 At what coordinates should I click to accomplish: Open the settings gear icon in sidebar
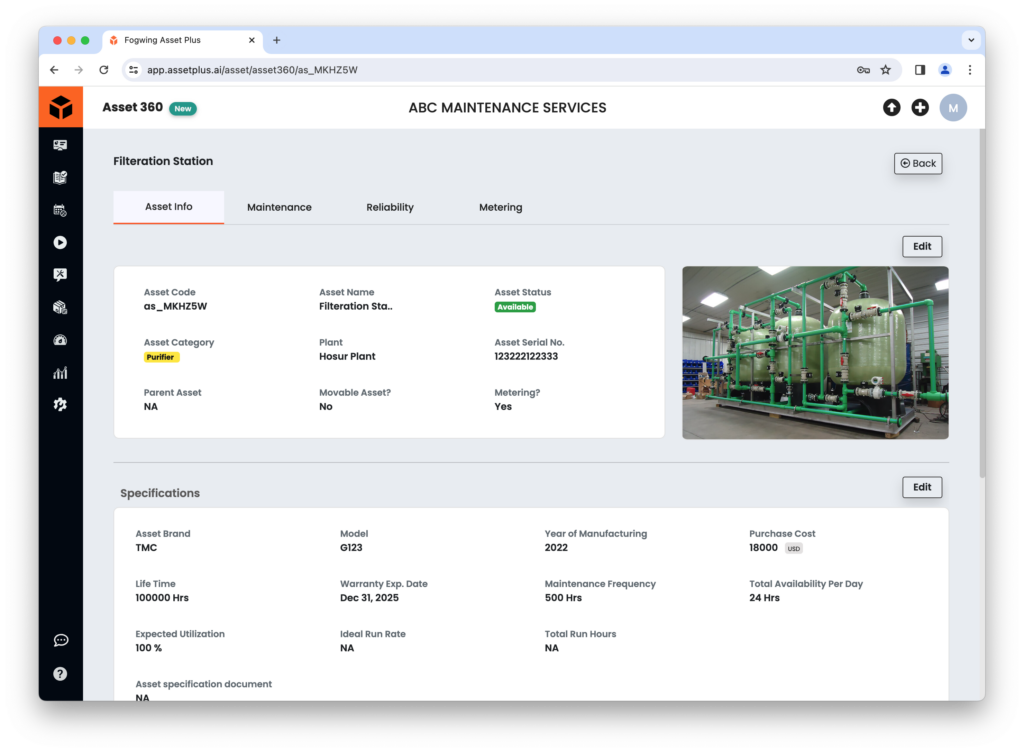[x=60, y=405]
